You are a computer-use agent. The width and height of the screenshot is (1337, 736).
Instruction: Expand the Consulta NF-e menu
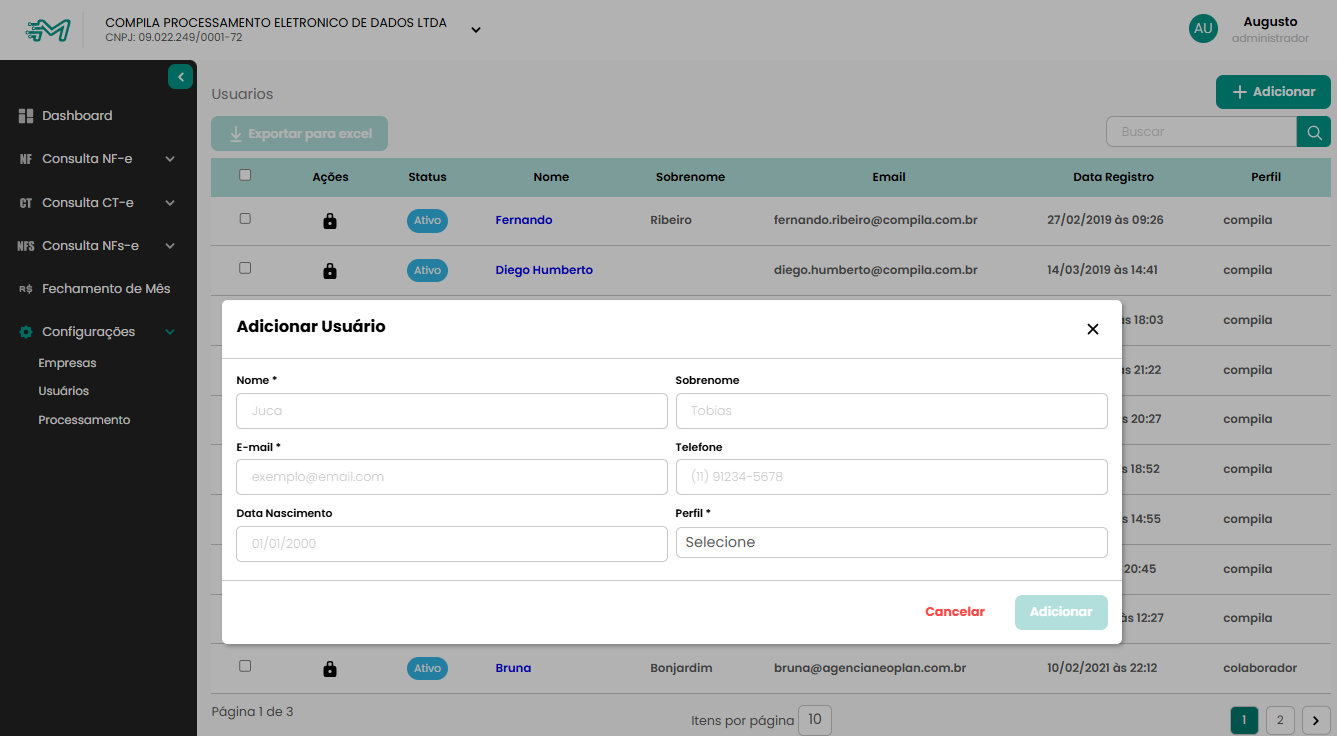coord(170,159)
